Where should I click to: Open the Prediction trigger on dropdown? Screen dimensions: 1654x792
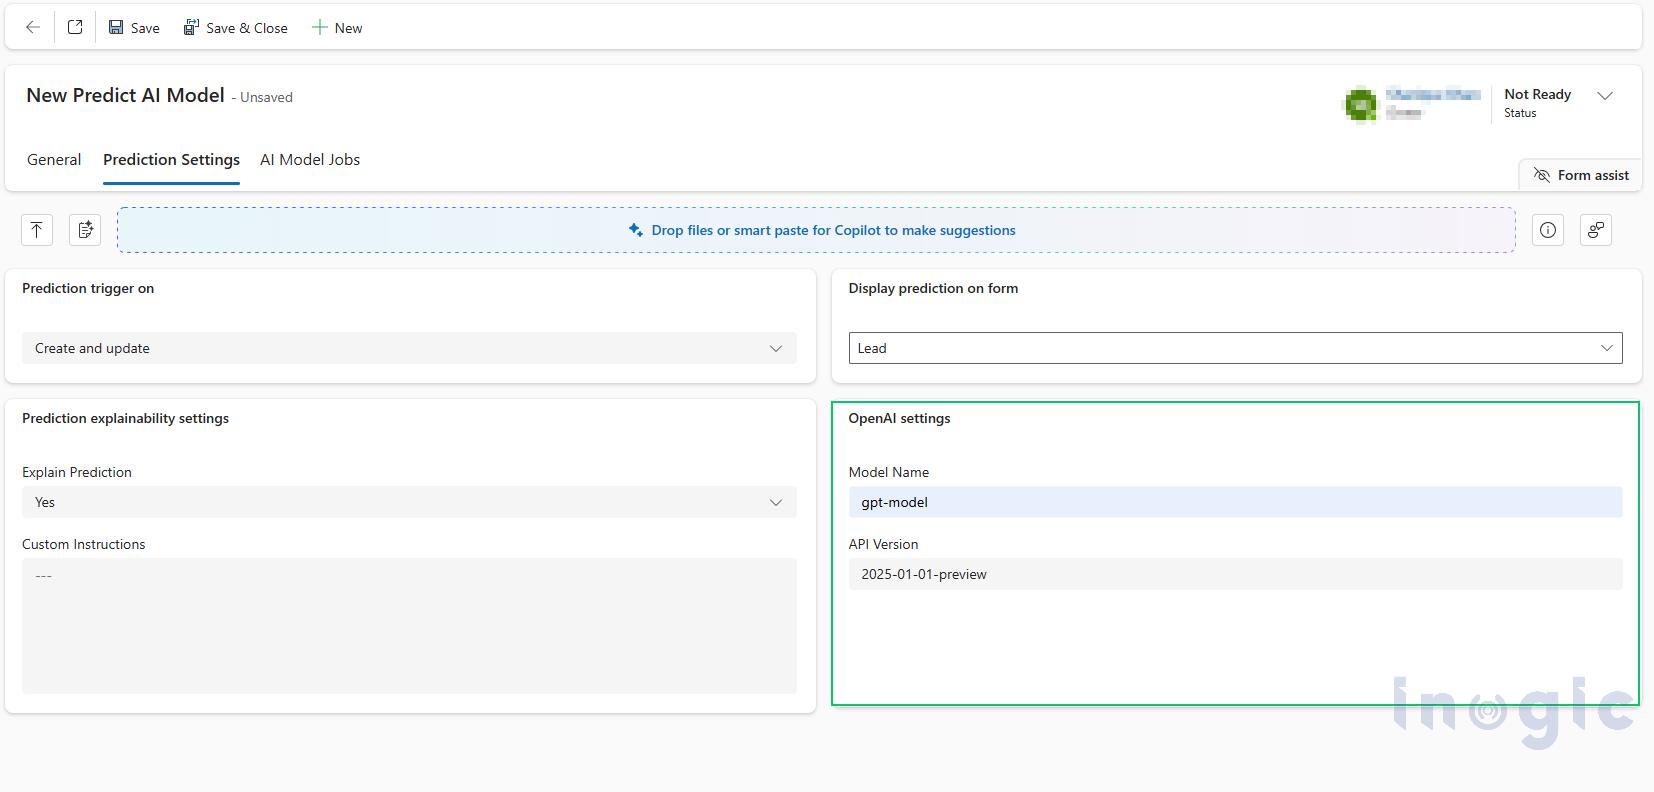(x=409, y=348)
